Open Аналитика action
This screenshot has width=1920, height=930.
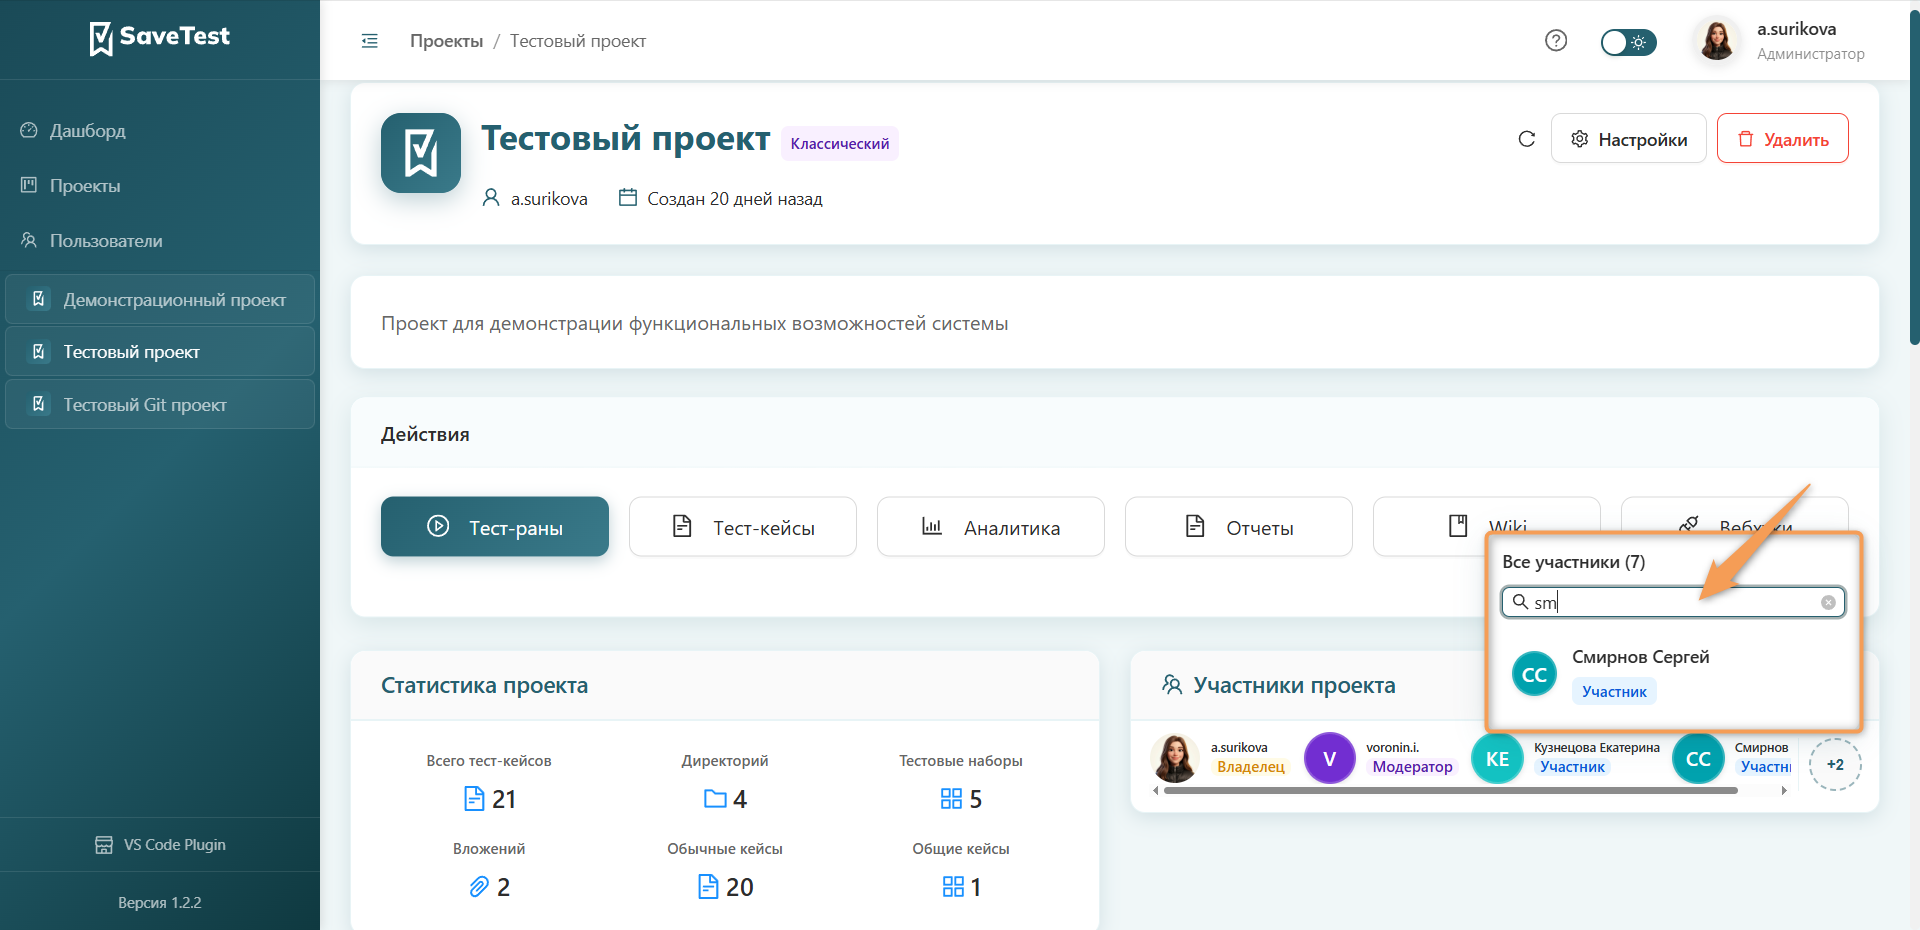point(991,527)
